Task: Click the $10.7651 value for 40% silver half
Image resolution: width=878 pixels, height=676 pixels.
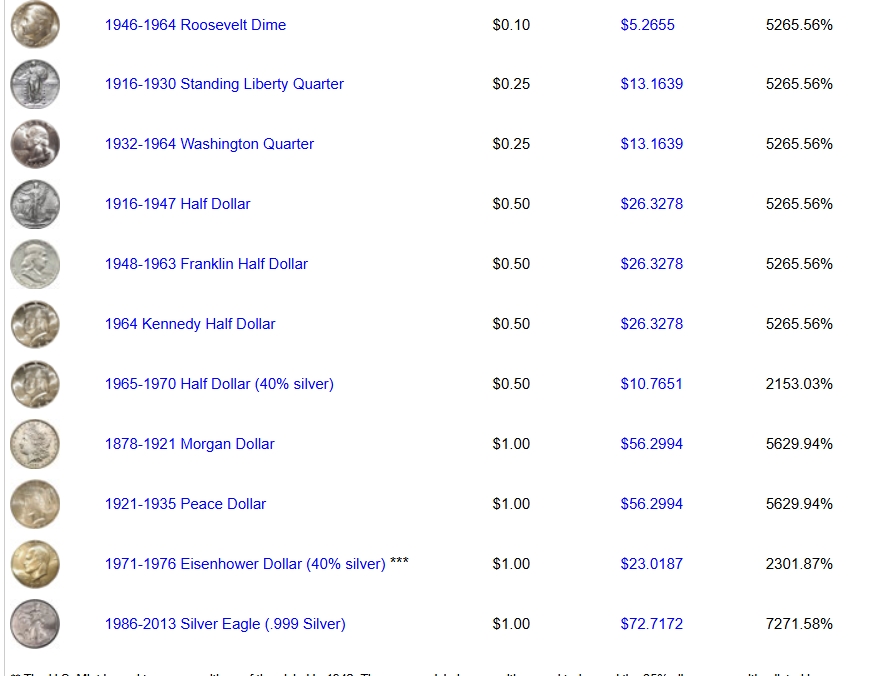Action: tap(653, 384)
